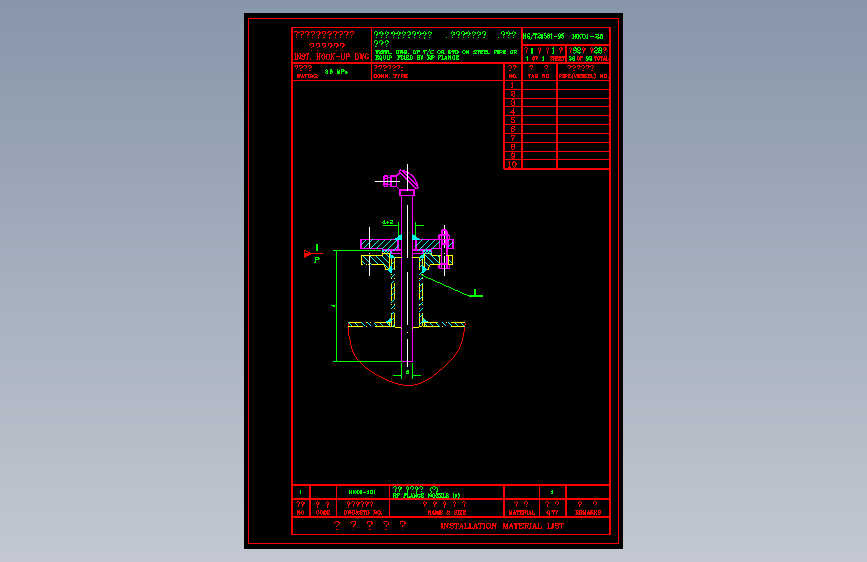Click the 'QTY' column header
Screen dimensions: 867x562
552,513
